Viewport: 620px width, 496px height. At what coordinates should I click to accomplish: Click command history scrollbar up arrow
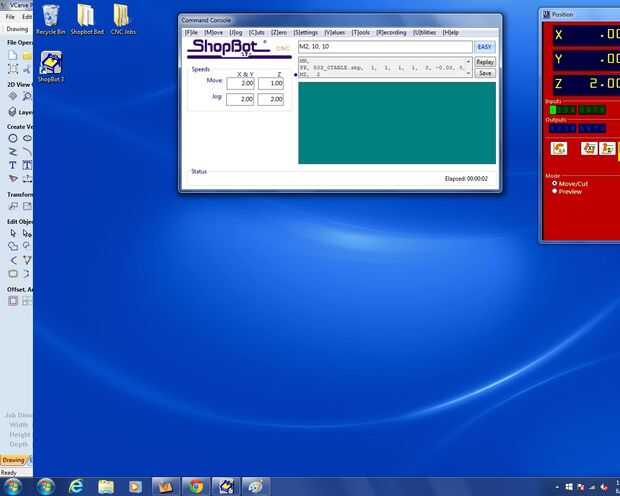click(x=468, y=61)
